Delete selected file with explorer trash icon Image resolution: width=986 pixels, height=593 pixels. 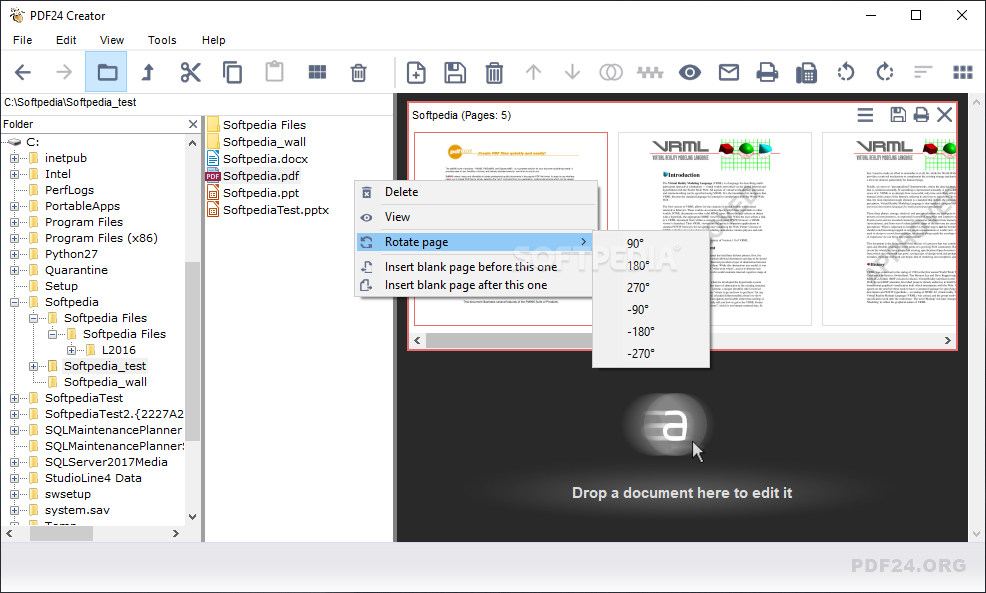pos(358,73)
